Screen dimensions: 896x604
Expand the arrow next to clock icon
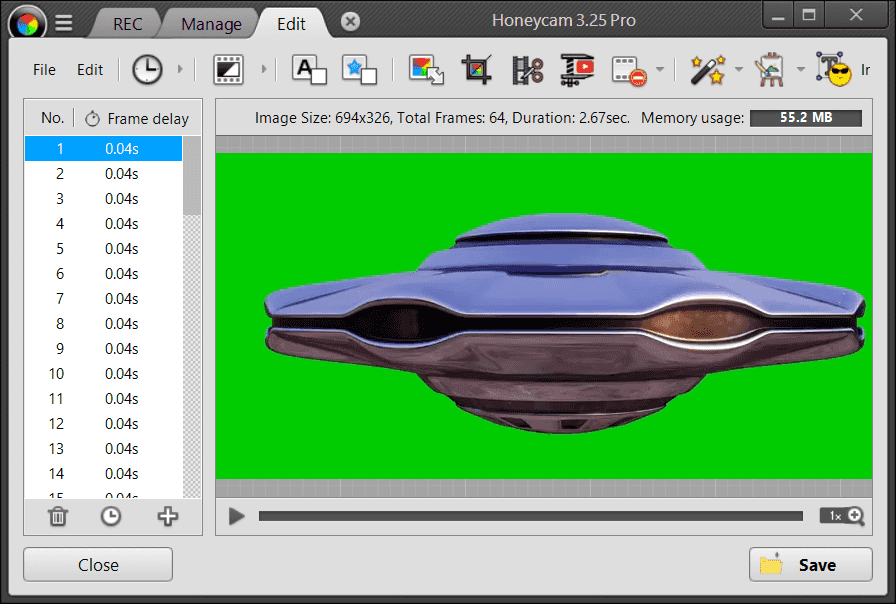180,69
